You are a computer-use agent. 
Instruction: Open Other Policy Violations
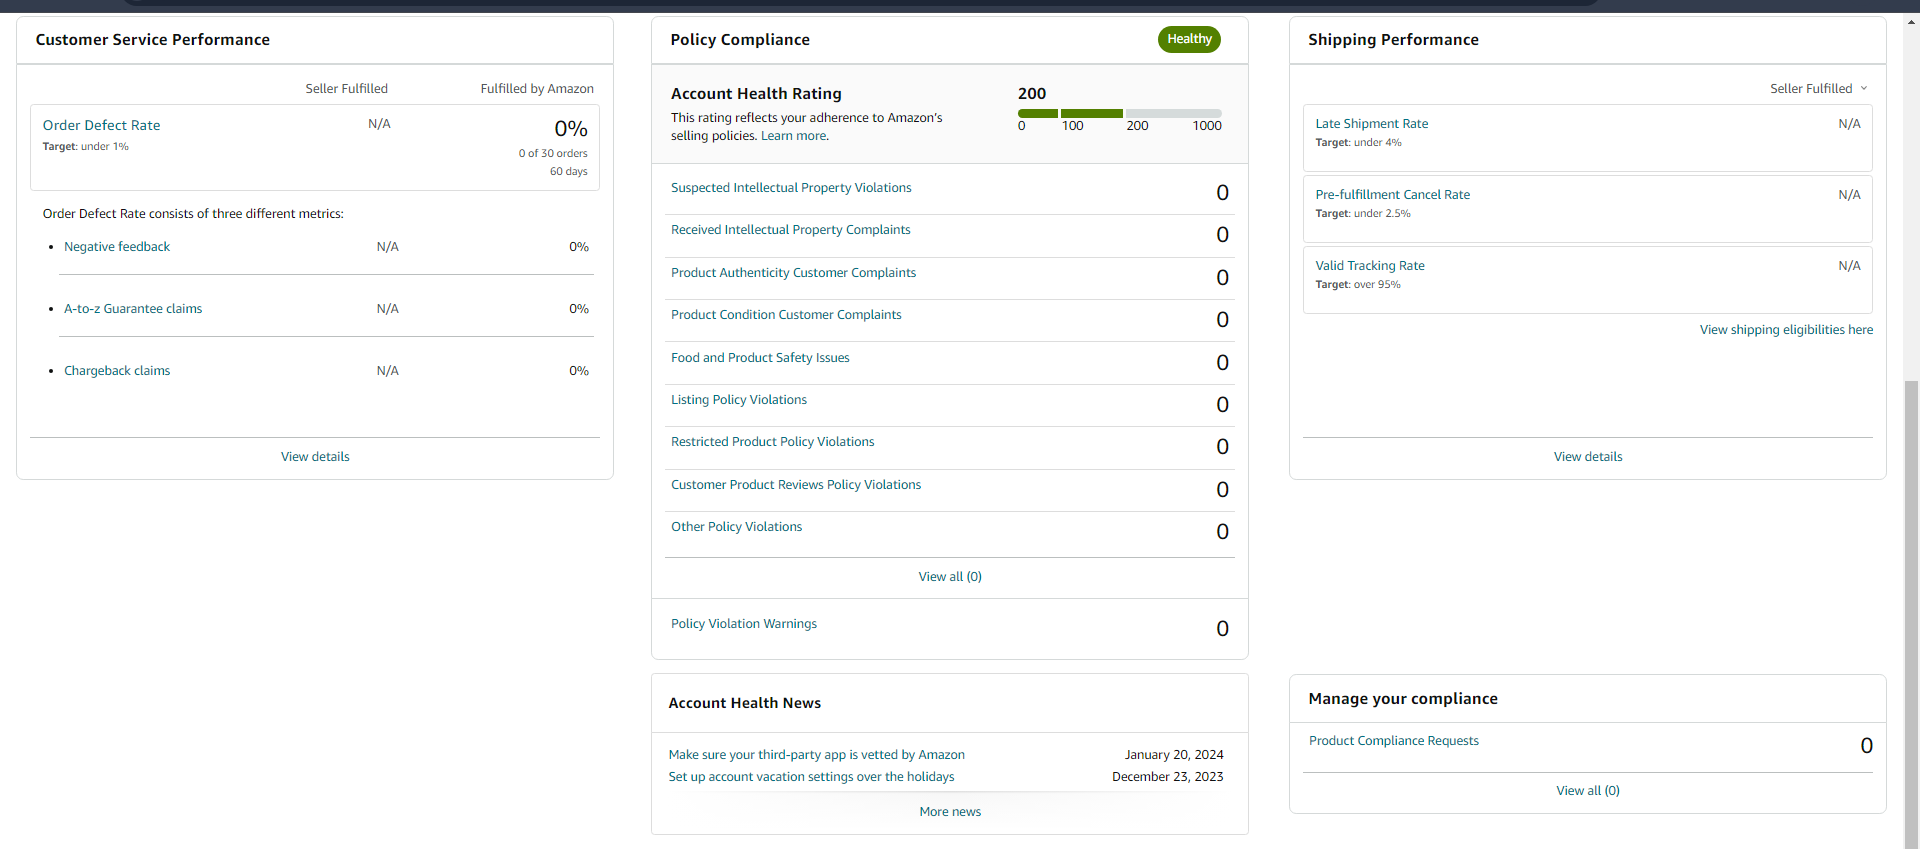pyautogui.click(x=736, y=527)
